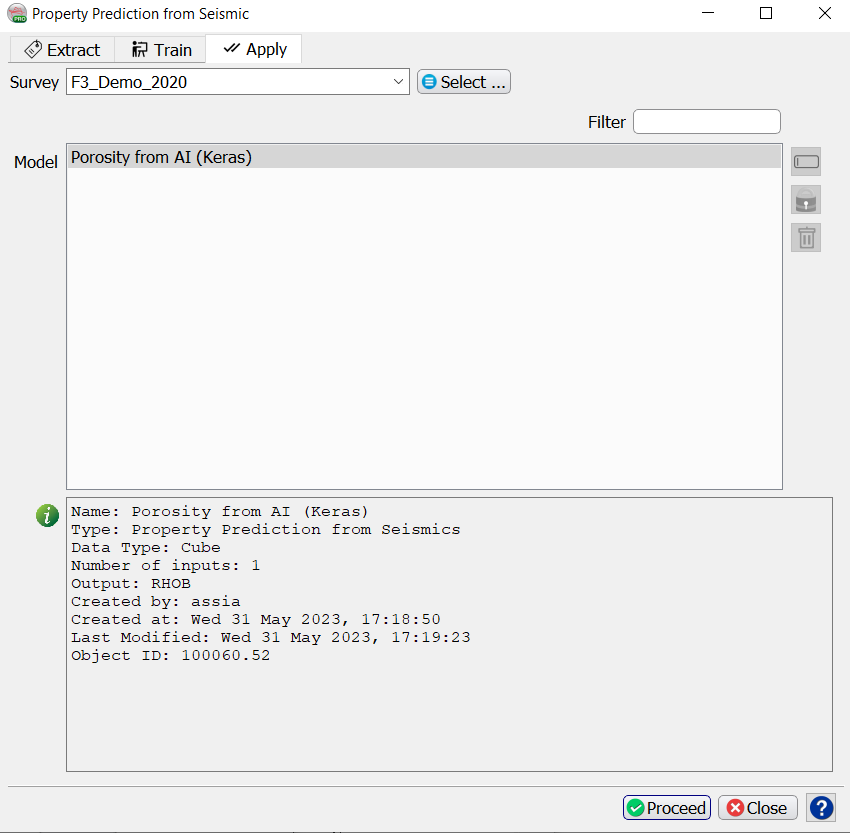Maximize the Property Prediction window
This screenshot has width=850, height=833.
766,14
